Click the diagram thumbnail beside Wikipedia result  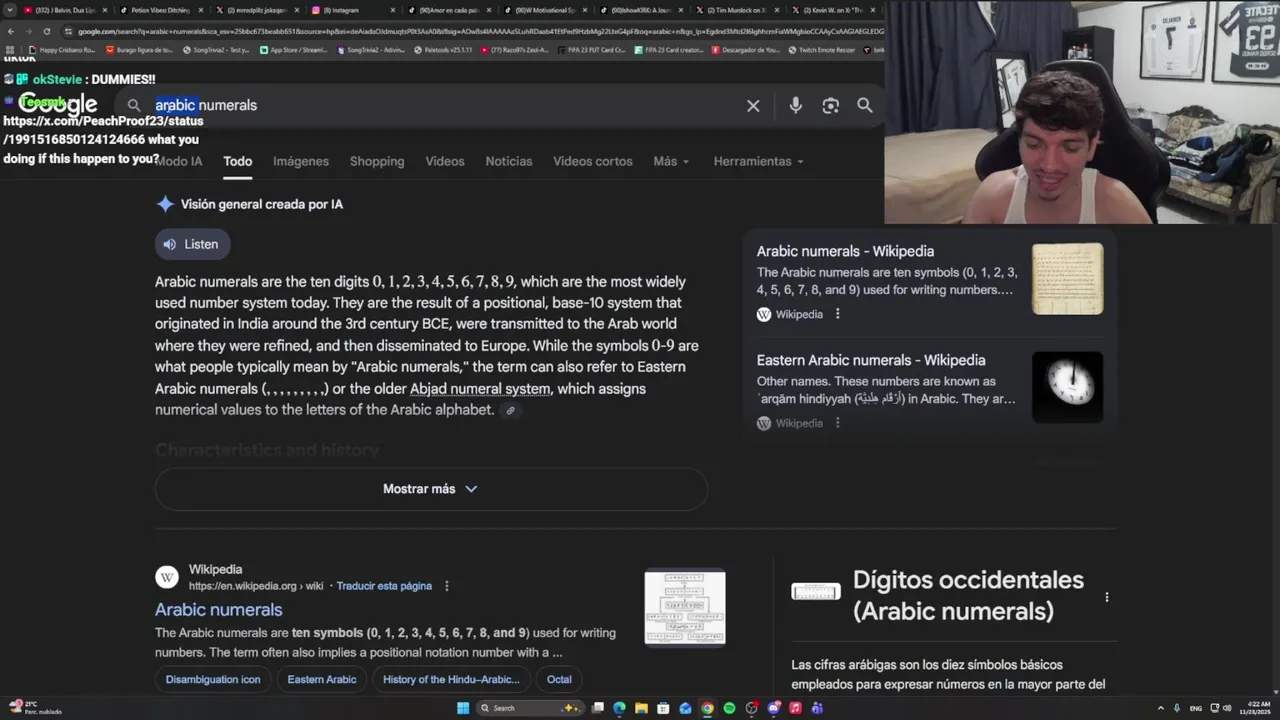coord(685,608)
